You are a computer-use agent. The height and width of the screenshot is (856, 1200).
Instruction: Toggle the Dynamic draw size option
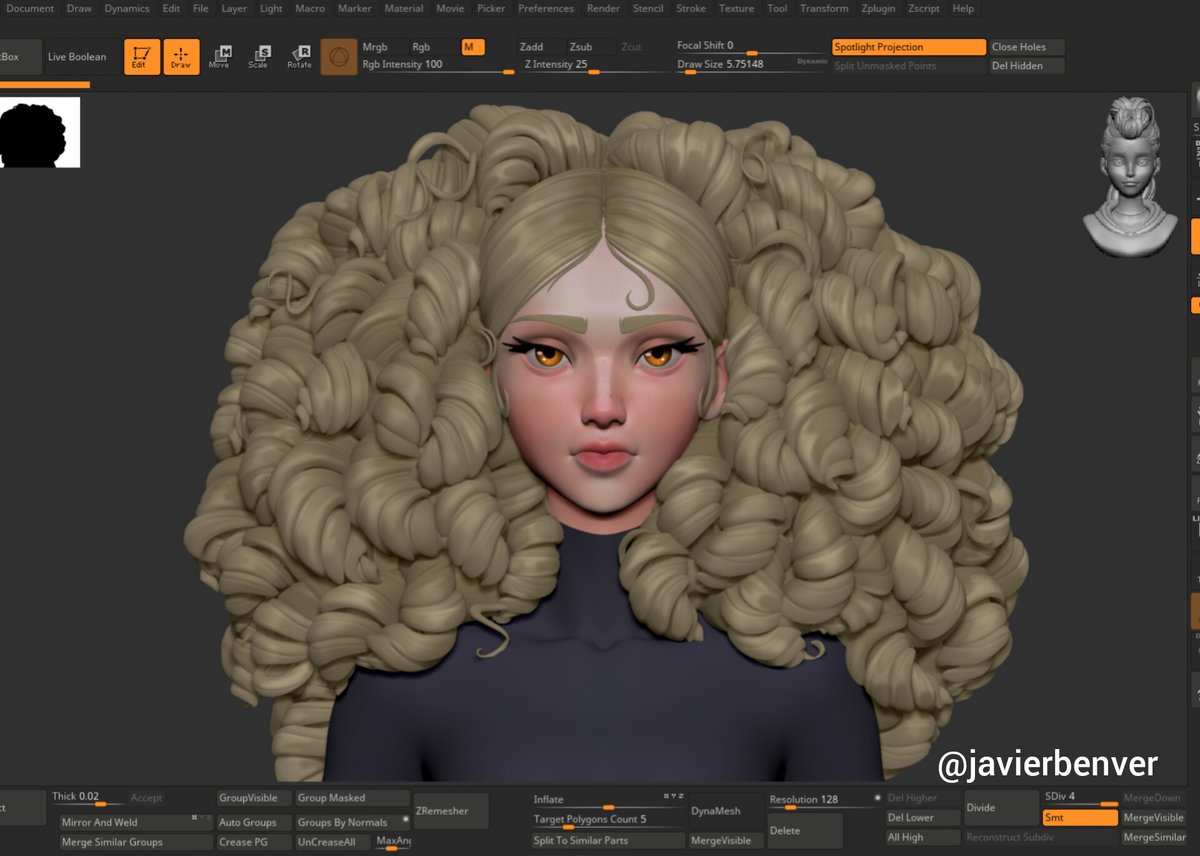point(812,62)
